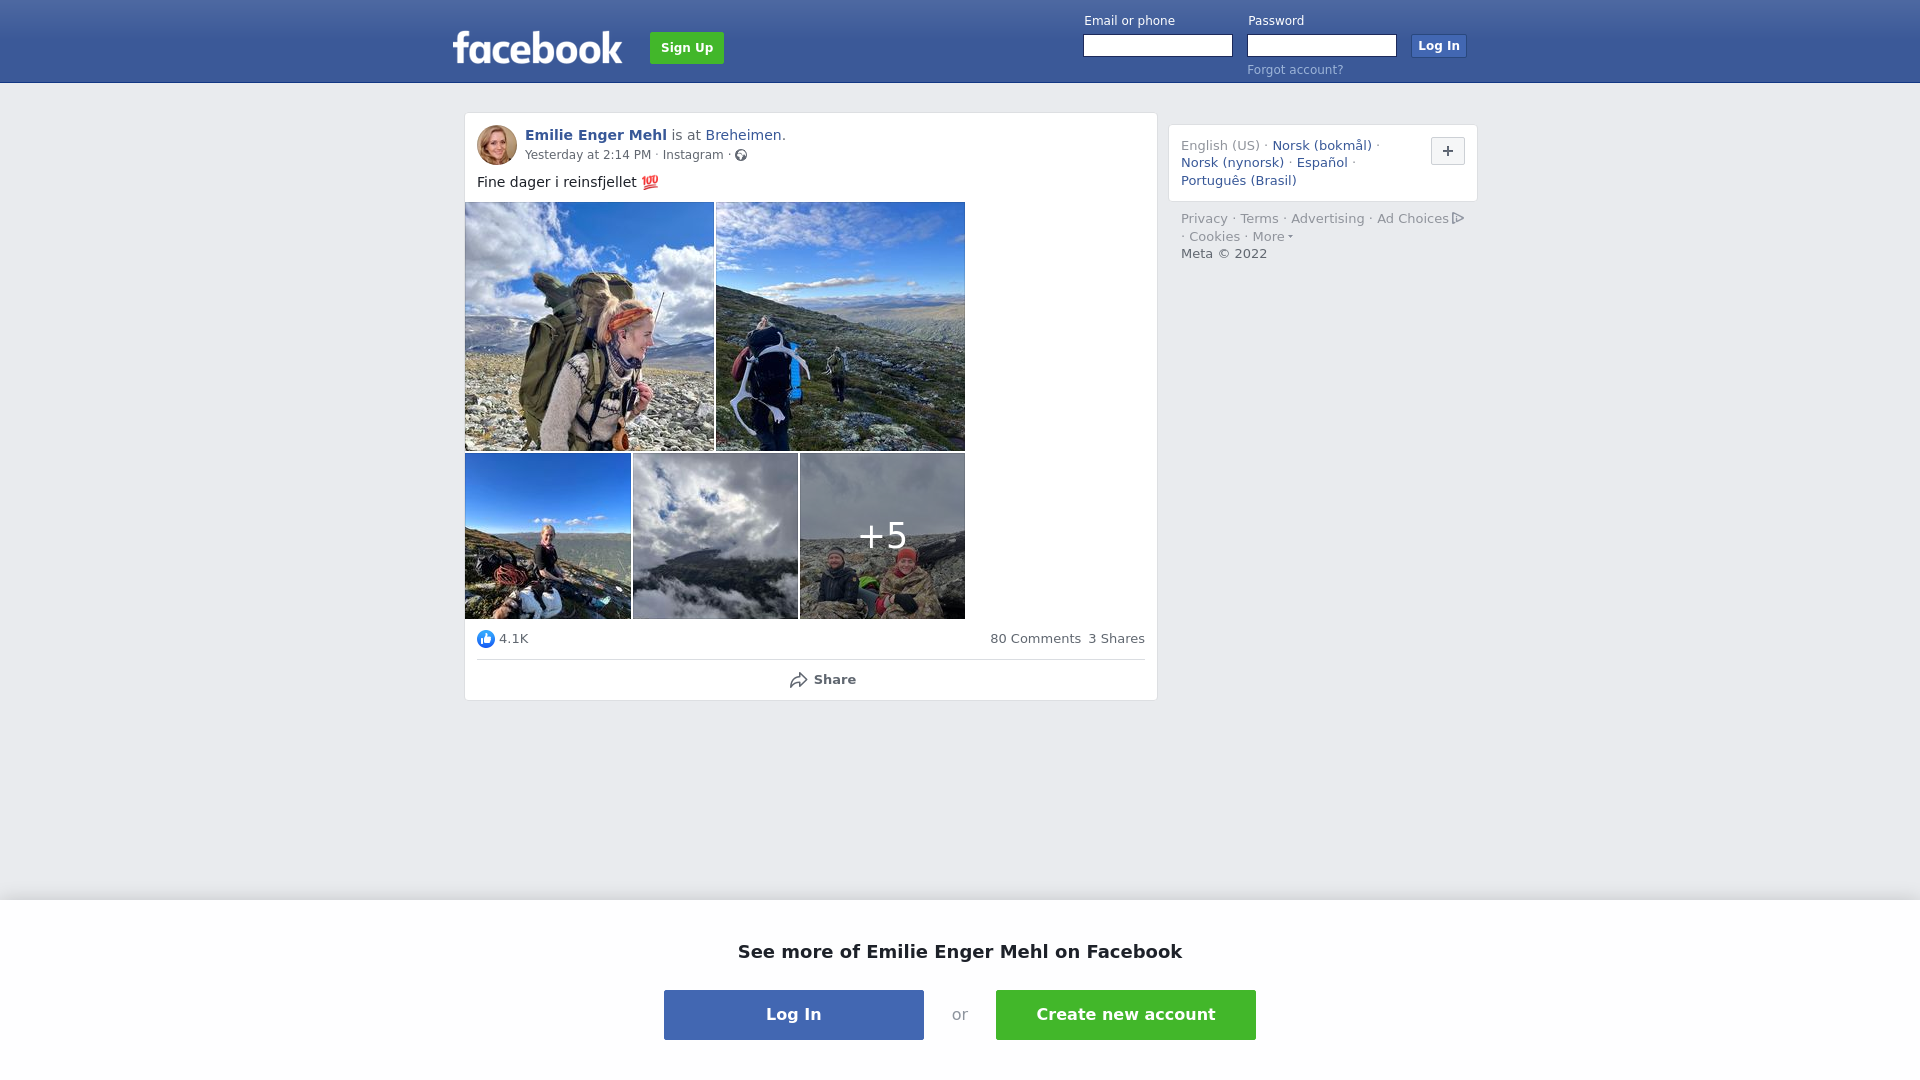Click the Email or phone field
This screenshot has width=1920, height=1080.
(1158, 46)
